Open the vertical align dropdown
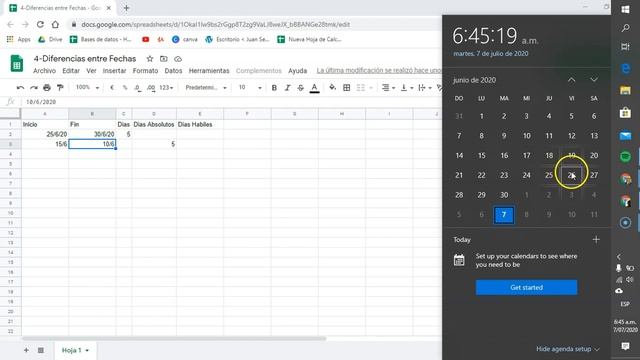Image resolution: width=640 pixels, height=360 pixels. tap(407, 88)
